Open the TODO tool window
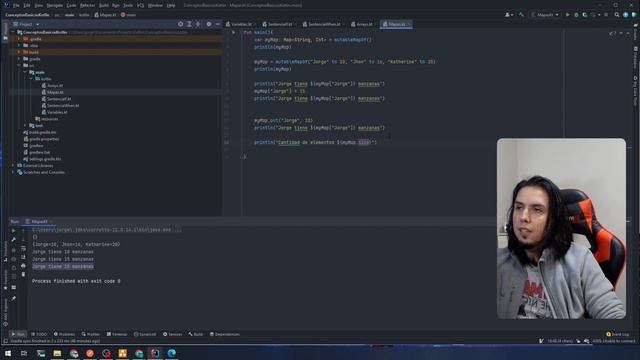Screen dimensions: 640x360 (x=39, y=334)
